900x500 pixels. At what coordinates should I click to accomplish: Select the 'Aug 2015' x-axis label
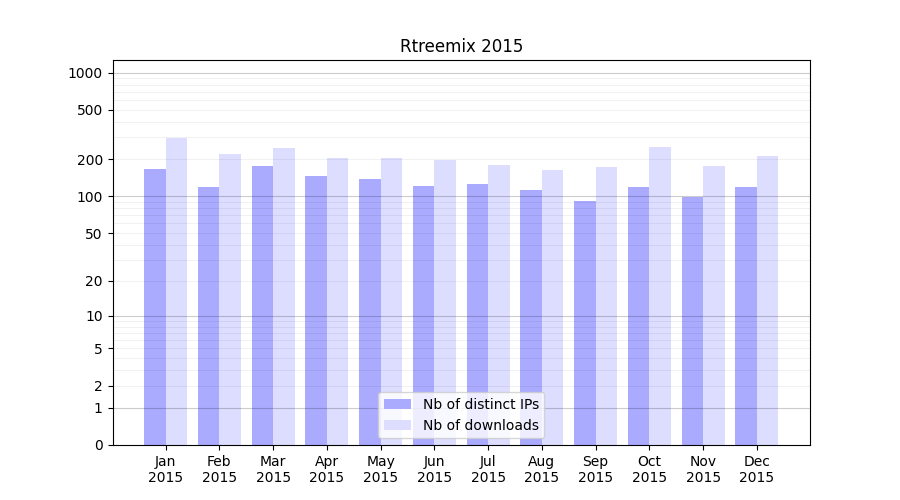[x=542, y=469]
